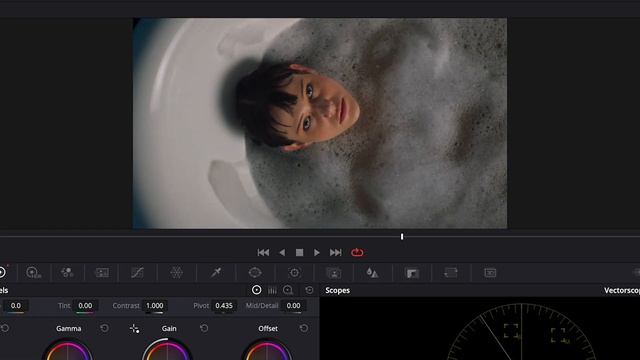Reset the Offset wheel
640x360 pixels.
click(304, 328)
